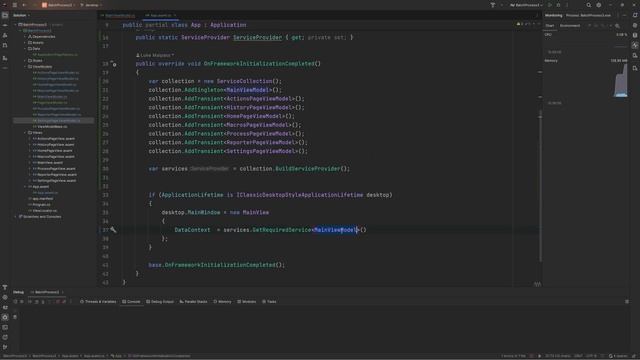Collapse the Data folder
The image size is (640, 360).
coord(25,48)
